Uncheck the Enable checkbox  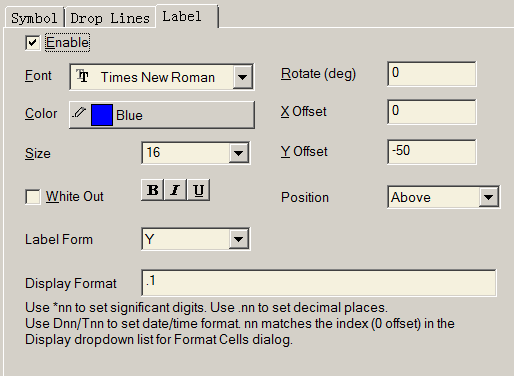point(33,43)
